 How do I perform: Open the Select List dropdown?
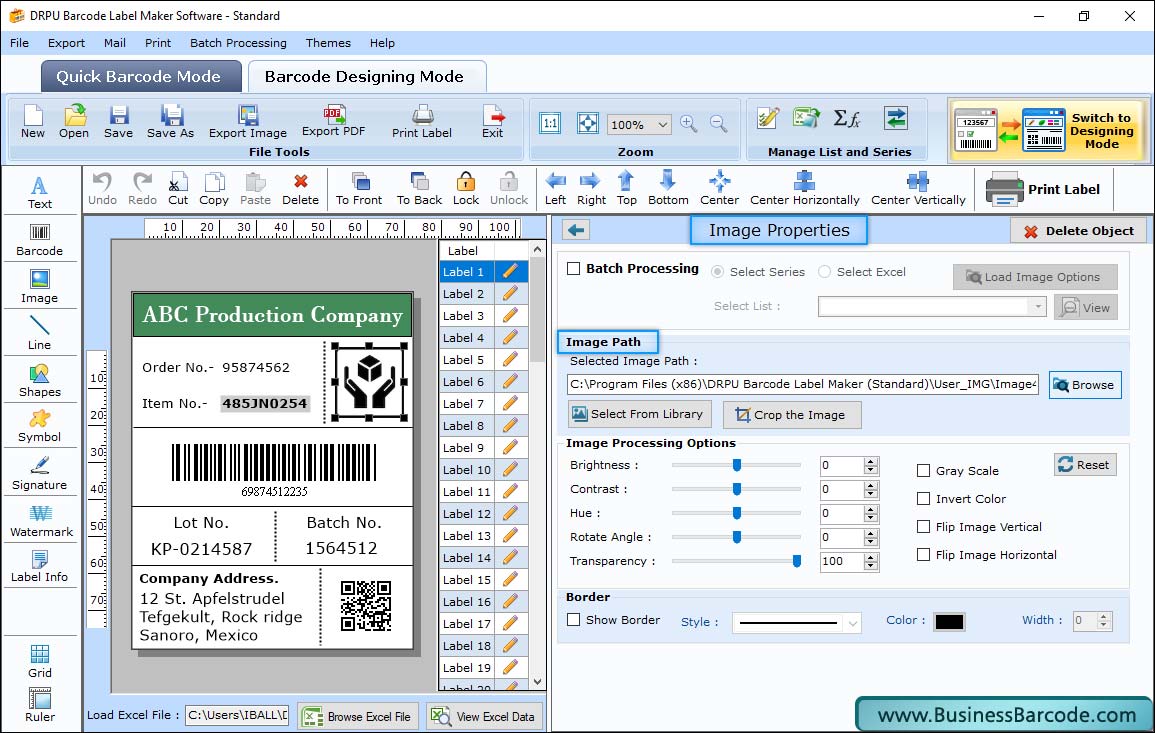click(x=1037, y=306)
